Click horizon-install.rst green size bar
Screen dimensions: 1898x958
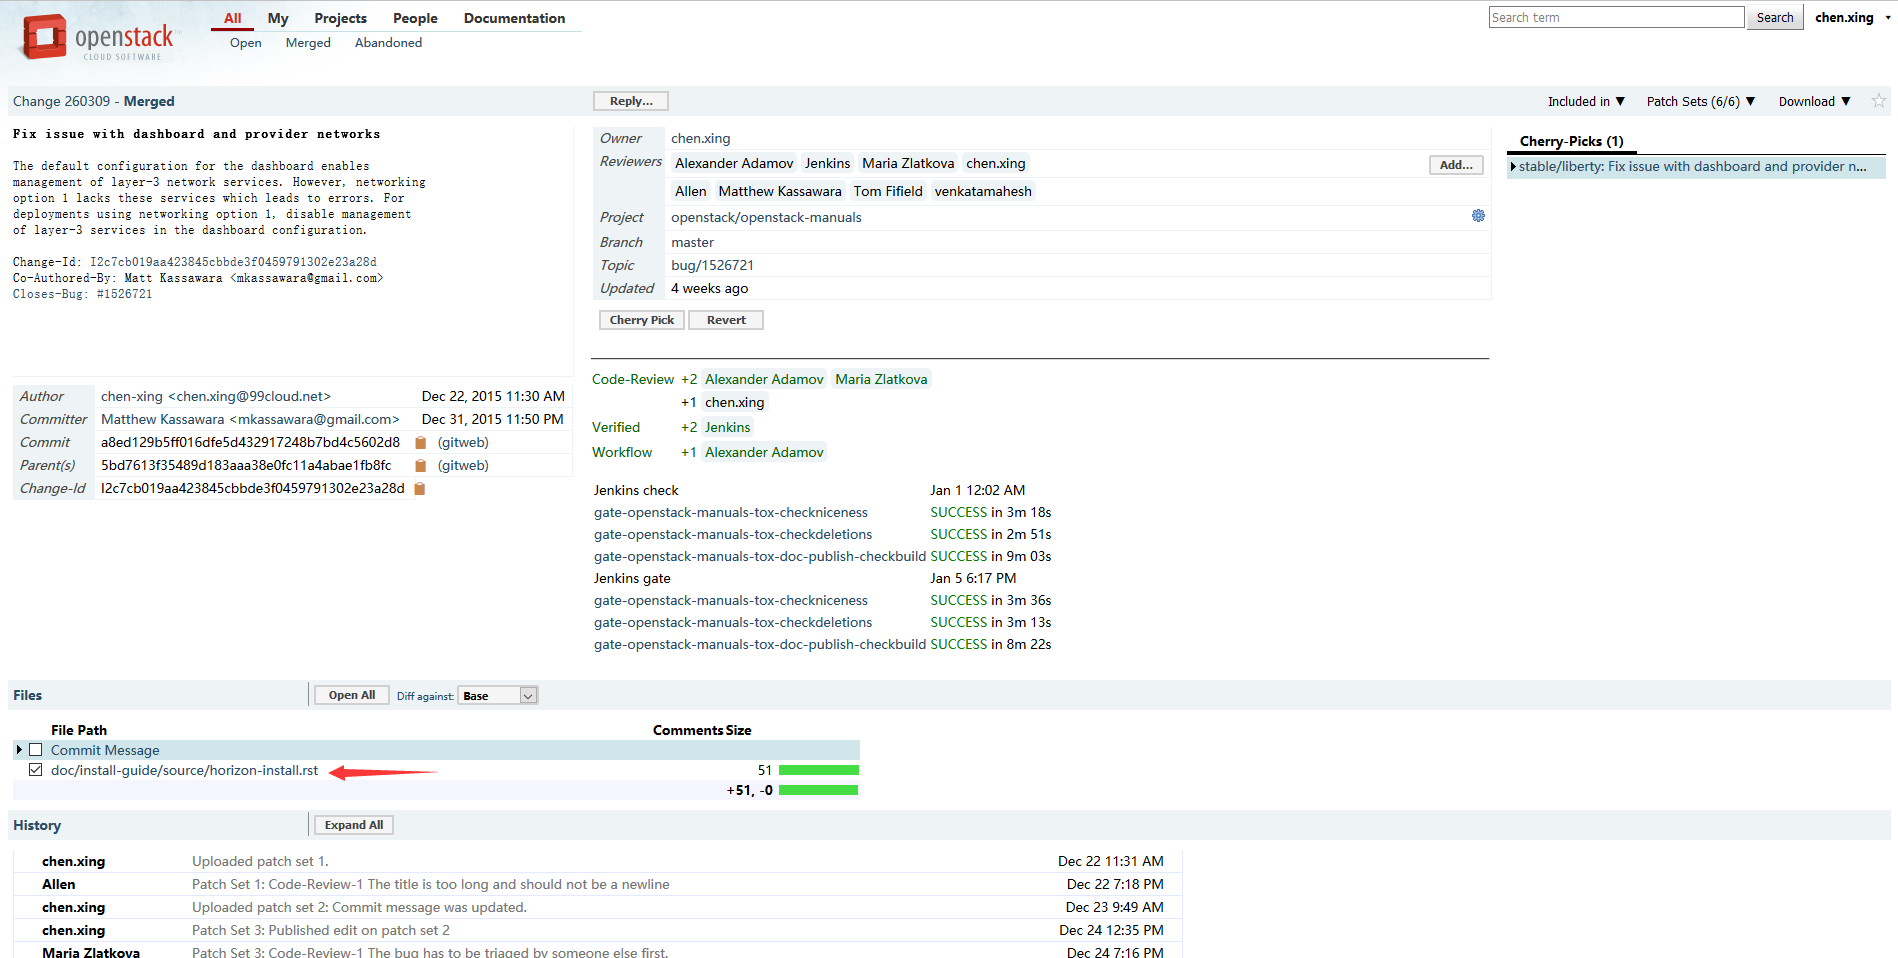point(819,770)
